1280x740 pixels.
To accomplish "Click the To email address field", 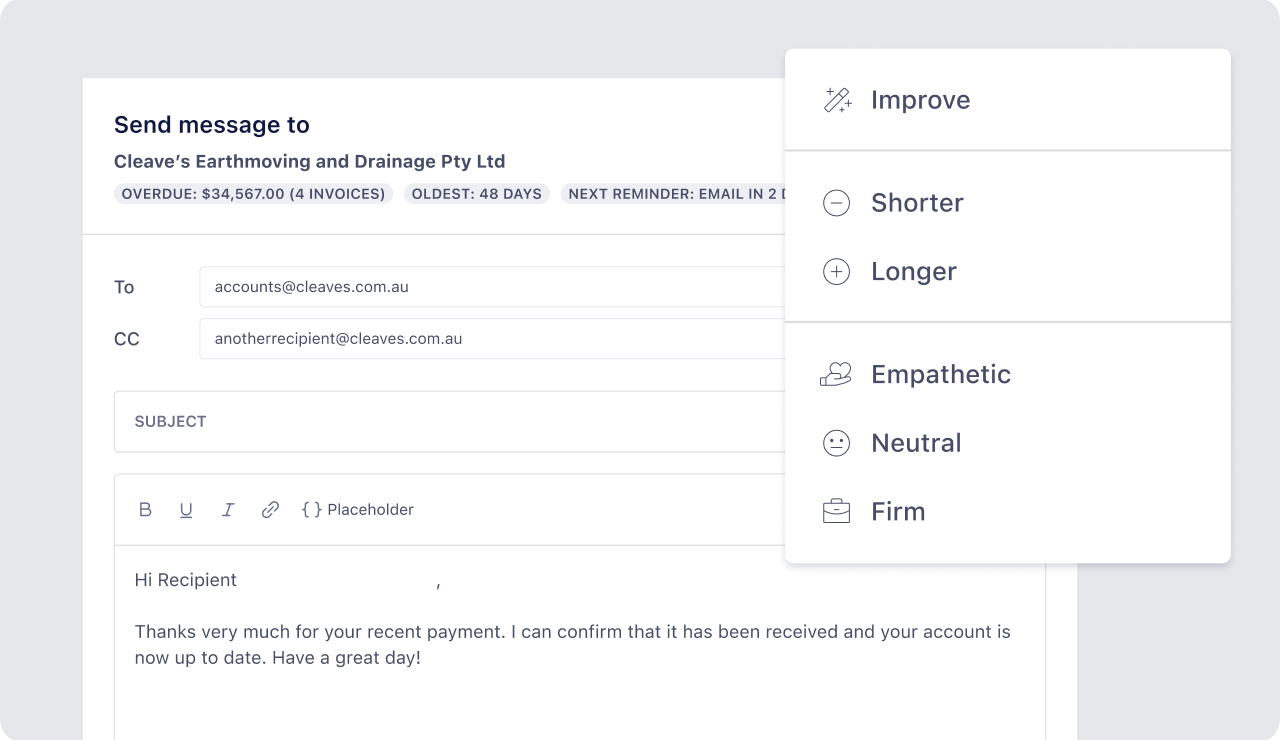I will tap(490, 287).
